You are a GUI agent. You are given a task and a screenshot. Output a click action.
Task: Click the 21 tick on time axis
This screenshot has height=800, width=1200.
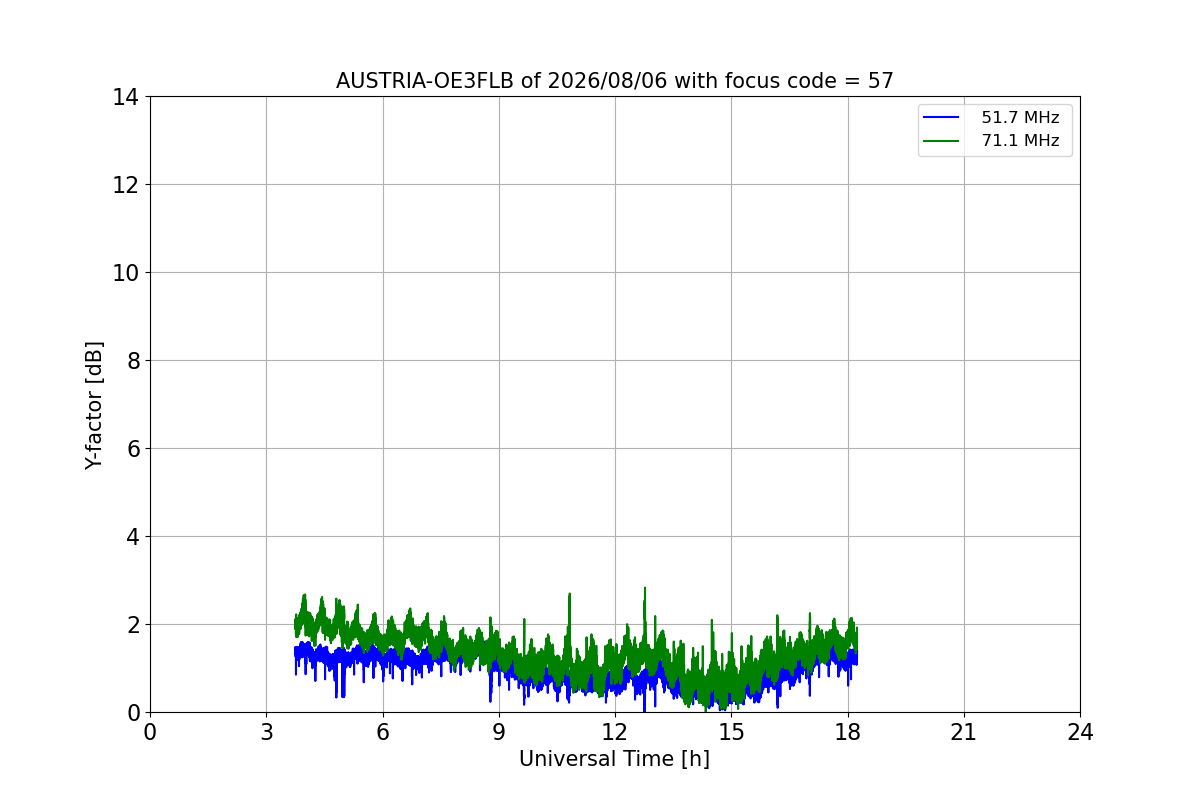964,732
